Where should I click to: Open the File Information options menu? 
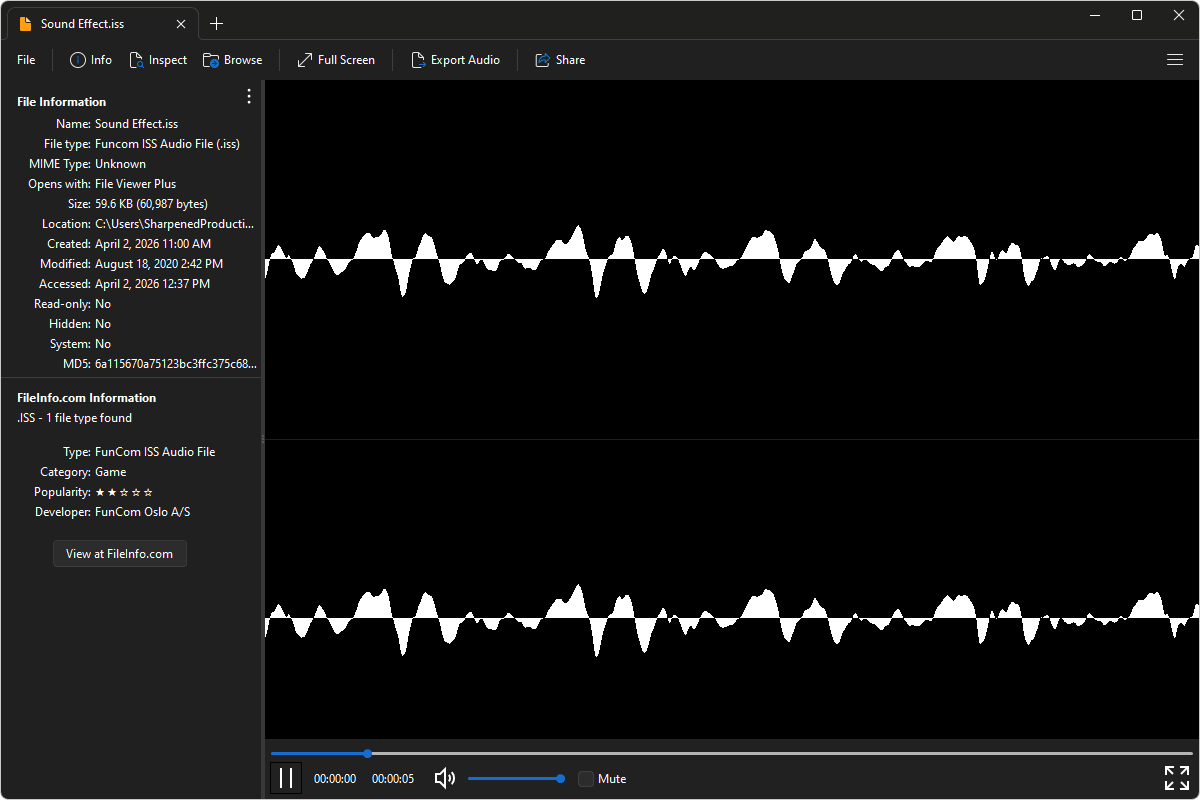pyautogui.click(x=248, y=95)
